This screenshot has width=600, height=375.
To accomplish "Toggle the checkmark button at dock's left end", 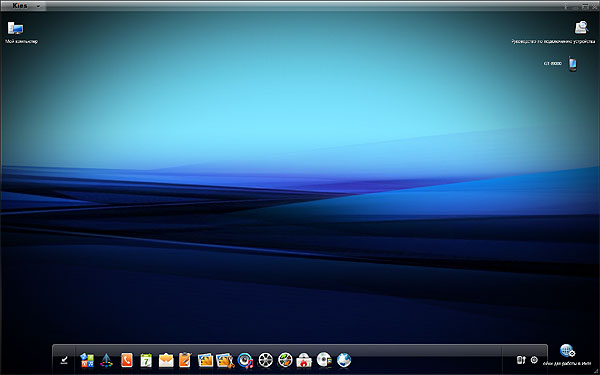I will pyautogui.click(x=64, y=360).
